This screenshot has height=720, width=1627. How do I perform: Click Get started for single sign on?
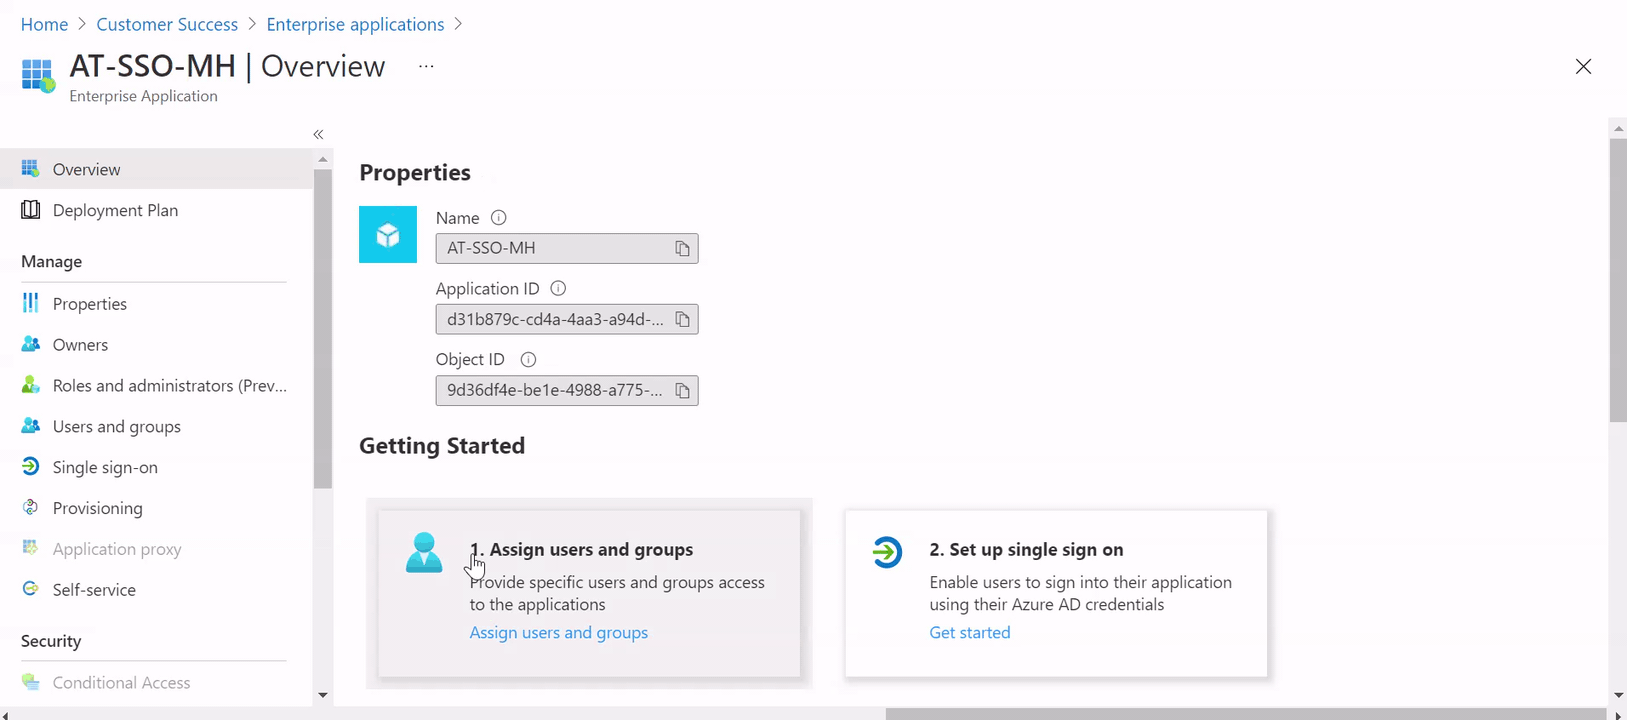pos(970,632)
